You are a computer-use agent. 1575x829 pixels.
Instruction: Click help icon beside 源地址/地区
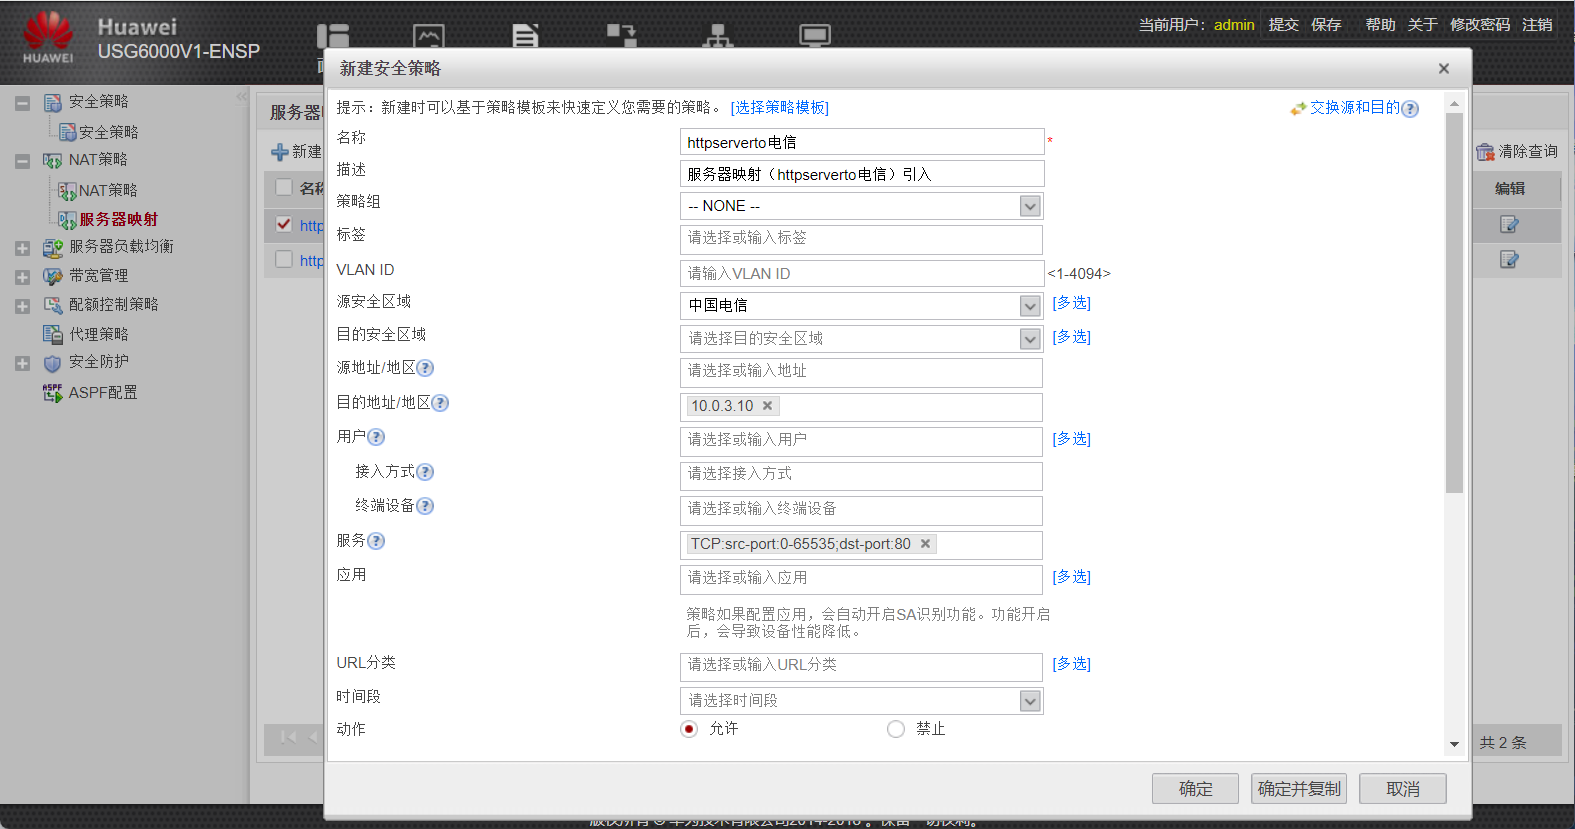tap(425, 368)
